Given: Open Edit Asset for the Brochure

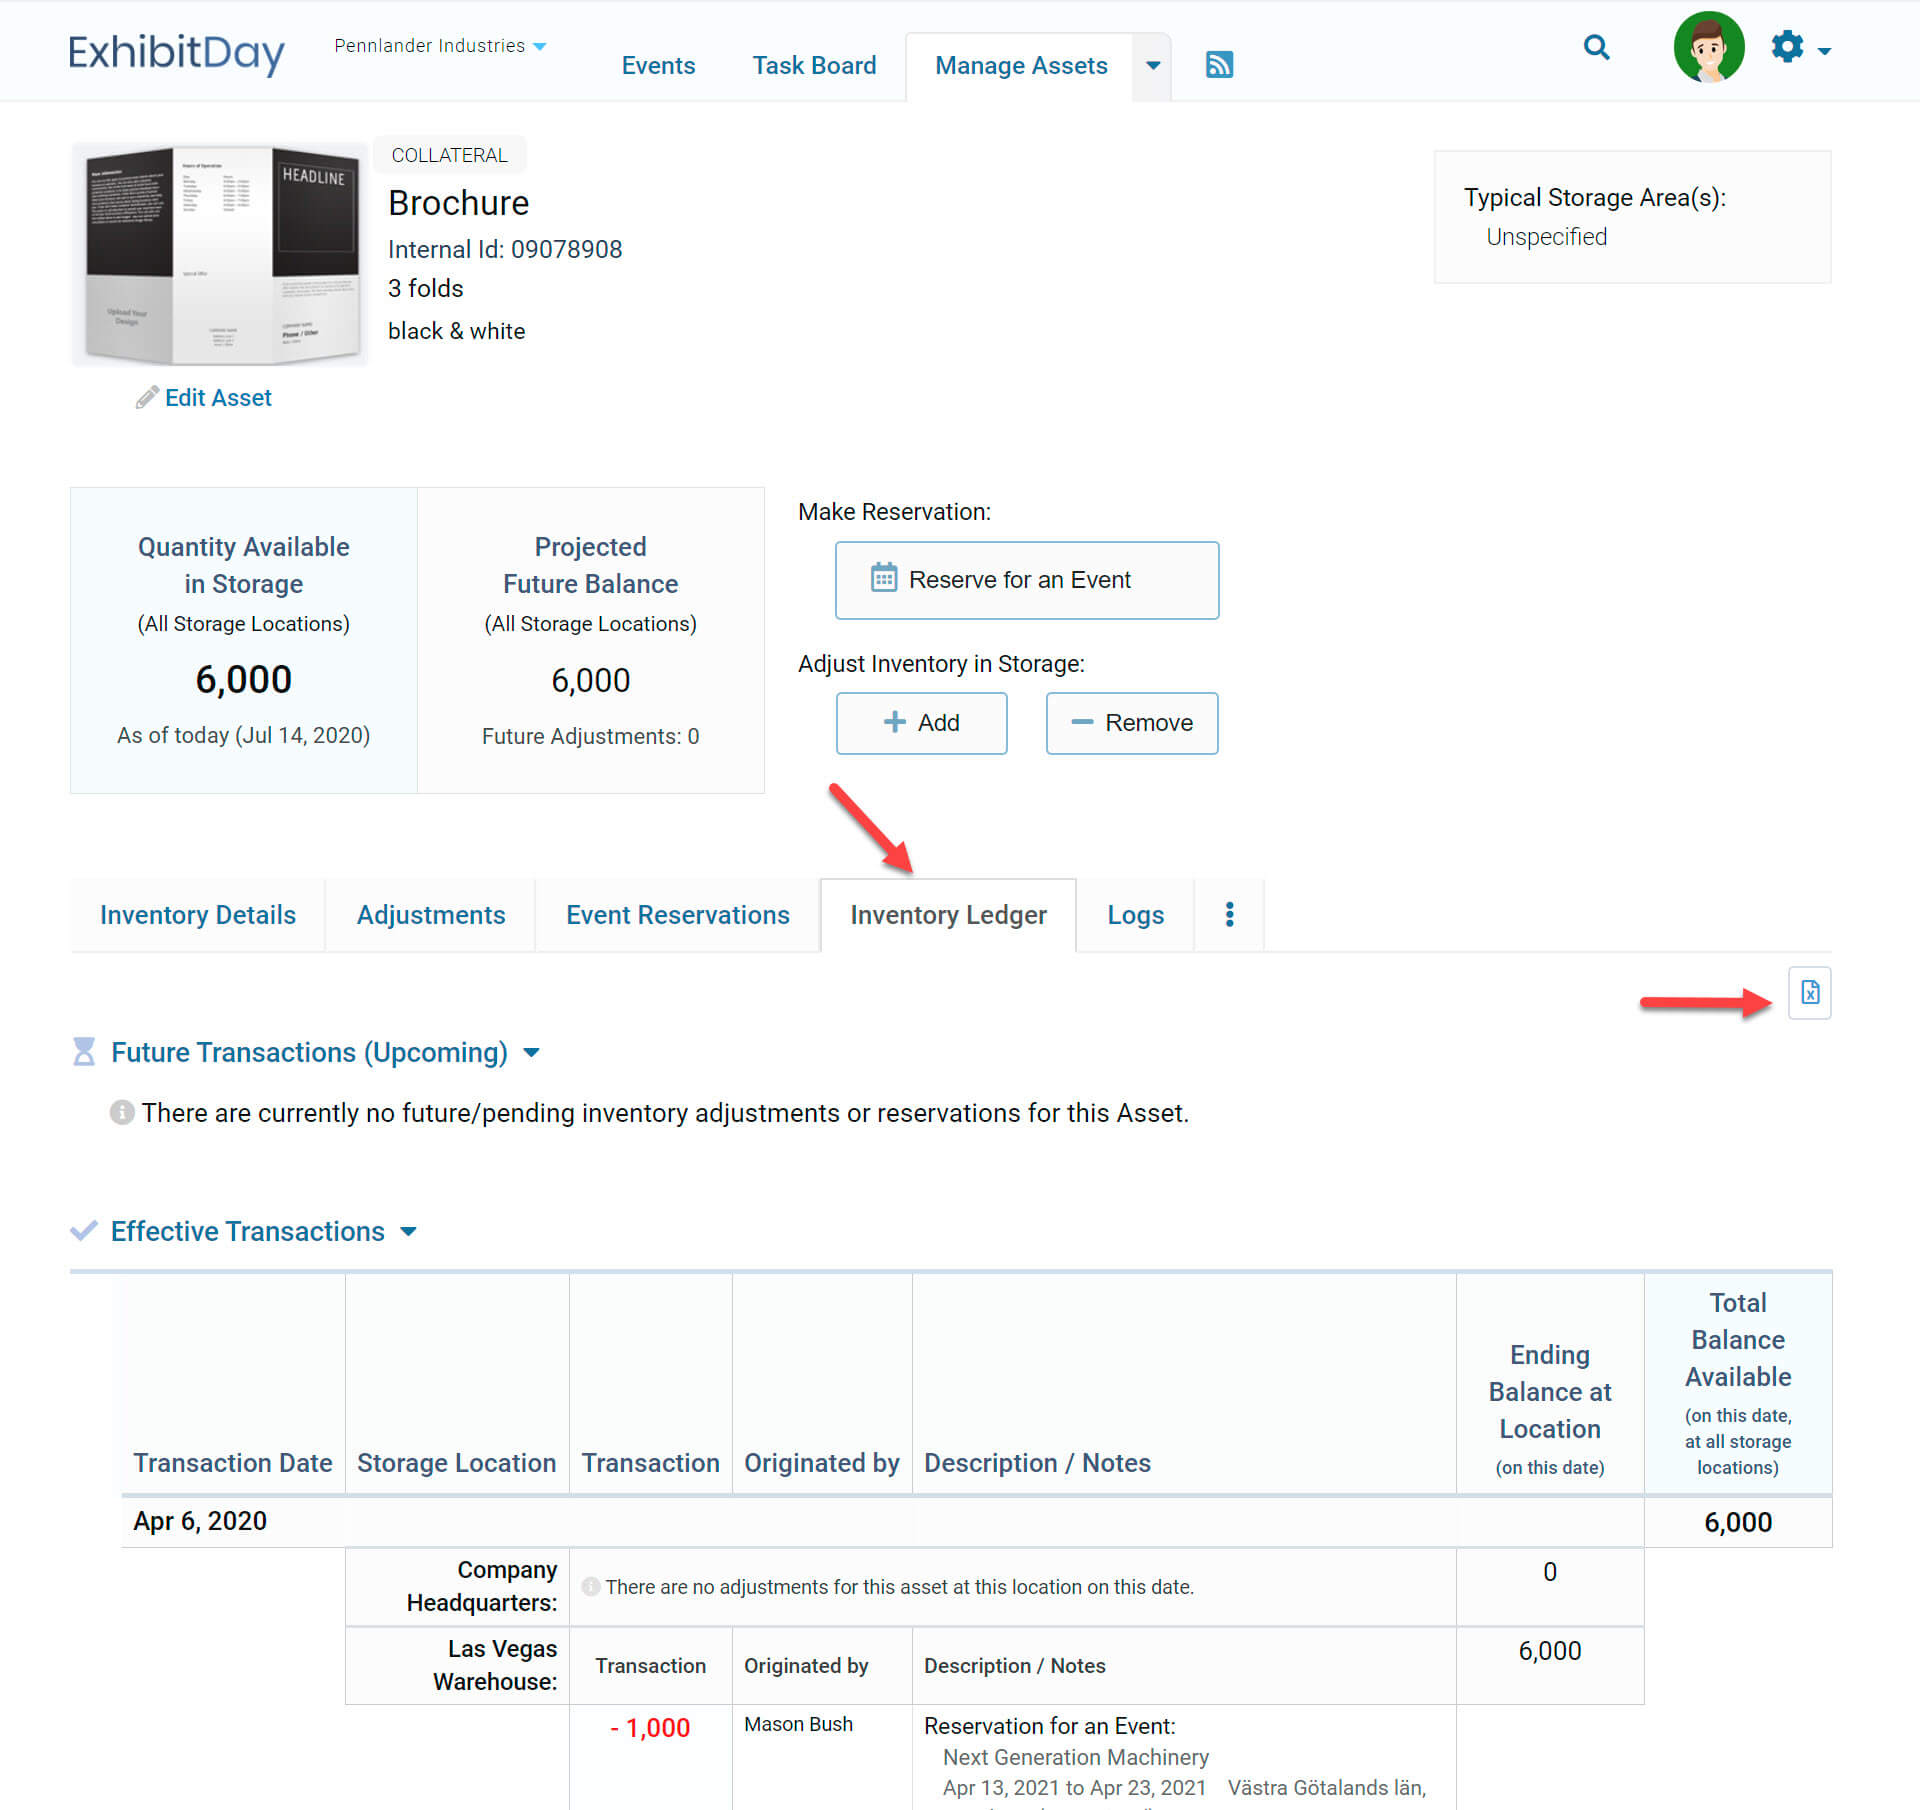Looking at the screenshot, I should [x=218, y=397].
